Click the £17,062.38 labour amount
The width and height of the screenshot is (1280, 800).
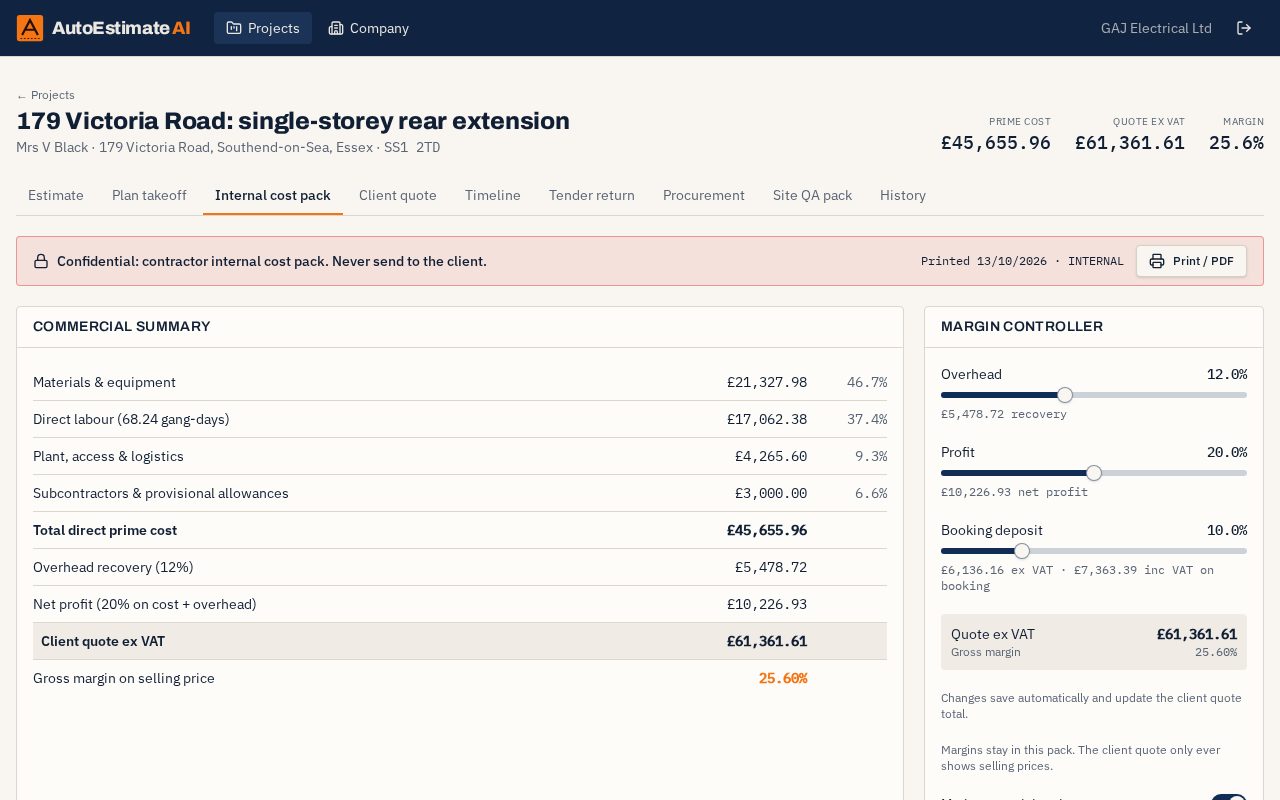click(x=767, y=419)
